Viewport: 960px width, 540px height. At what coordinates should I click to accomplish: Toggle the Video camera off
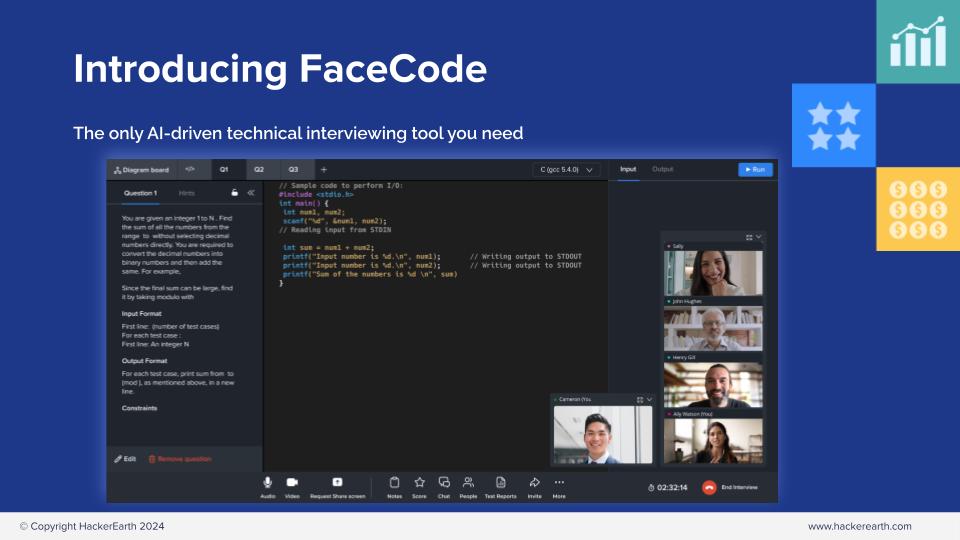[292, 482]
